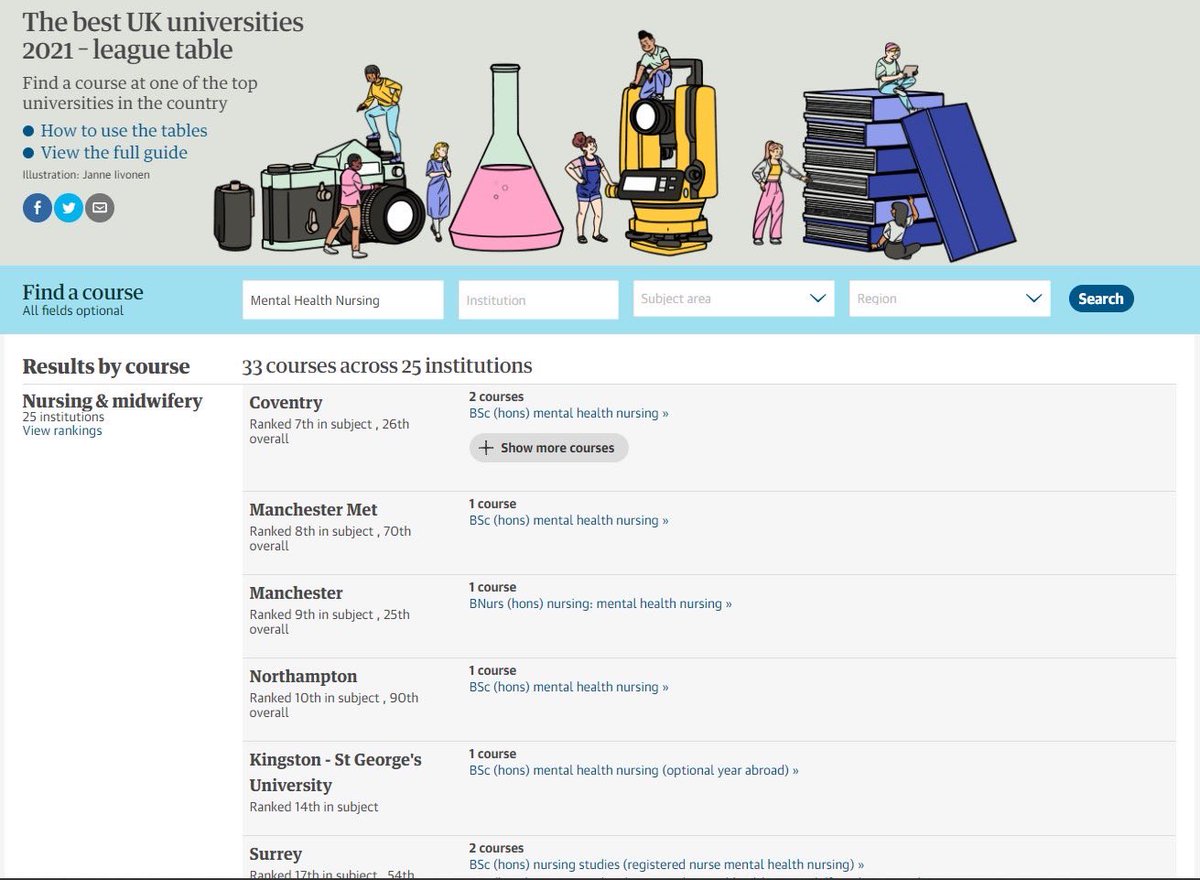Open Manchester Met BSc mental health nursing course

tap(569, 520)
